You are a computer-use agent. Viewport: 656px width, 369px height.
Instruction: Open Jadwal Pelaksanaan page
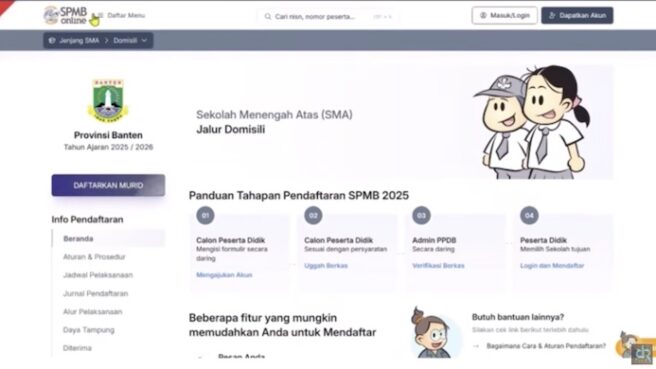pyautogui.click(x=98, y=275)
